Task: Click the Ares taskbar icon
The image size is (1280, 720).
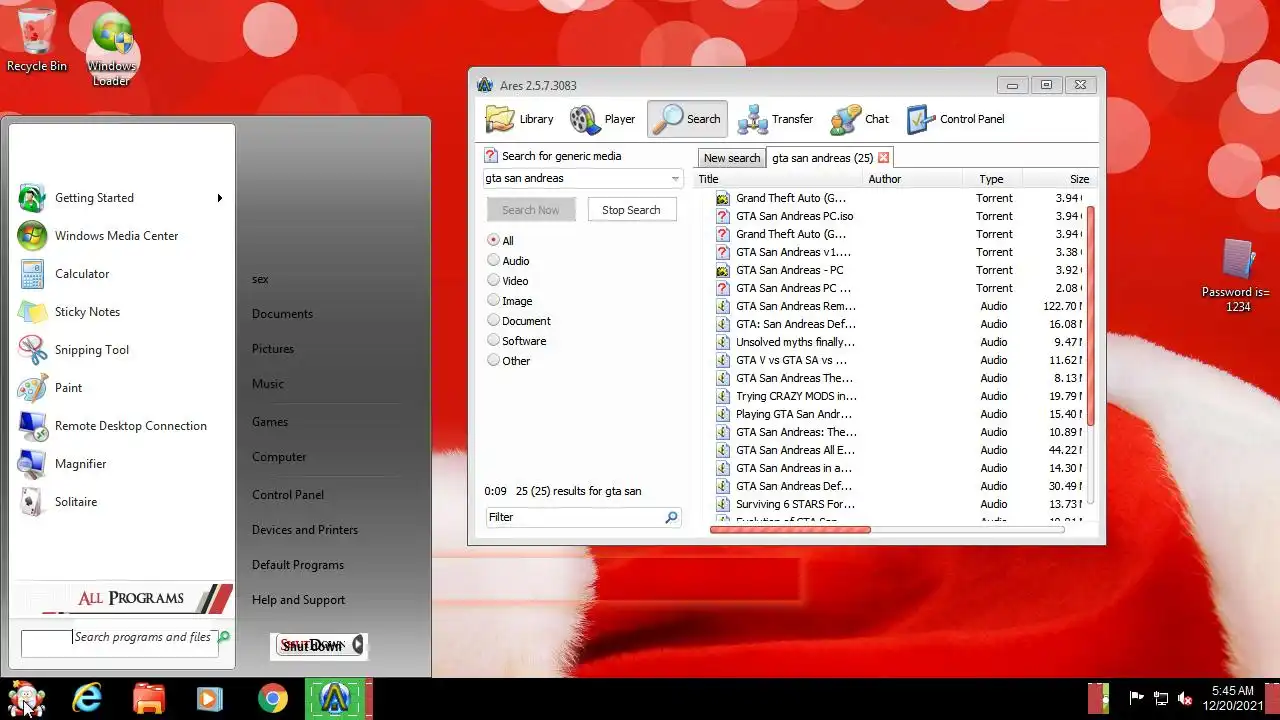Action: tap(336, 698)
